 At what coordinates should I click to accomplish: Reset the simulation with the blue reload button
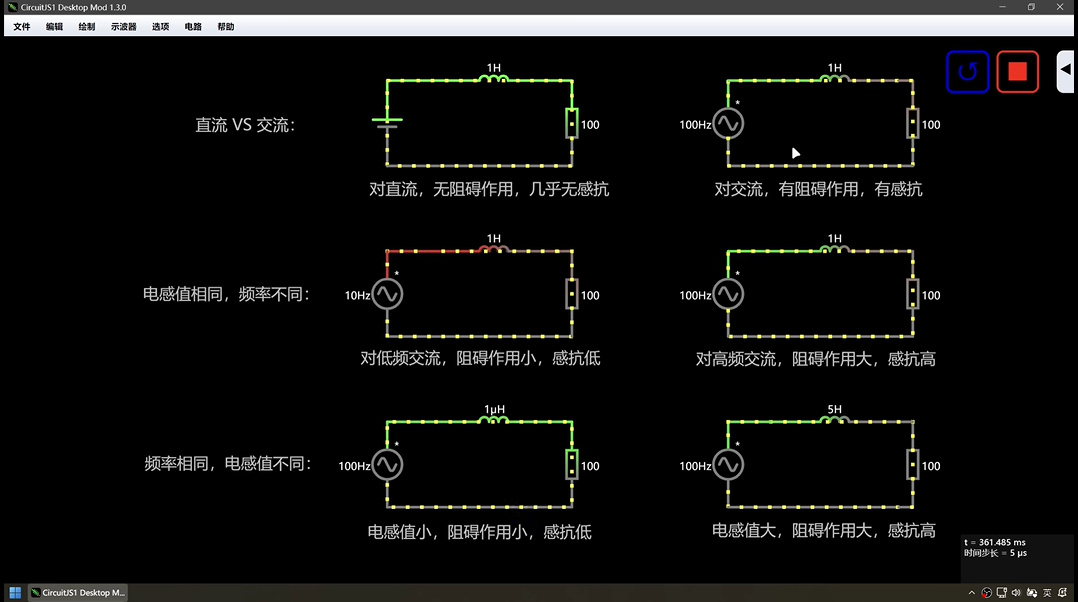(967, 71)
